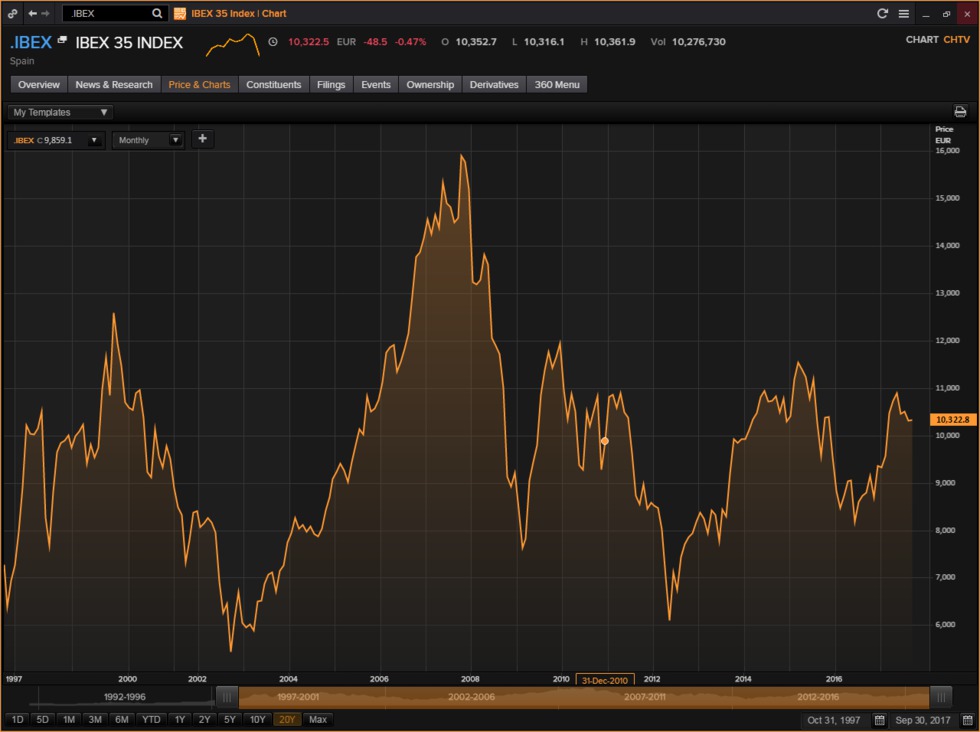Refresh the chart with reload icon

[882, 13]
